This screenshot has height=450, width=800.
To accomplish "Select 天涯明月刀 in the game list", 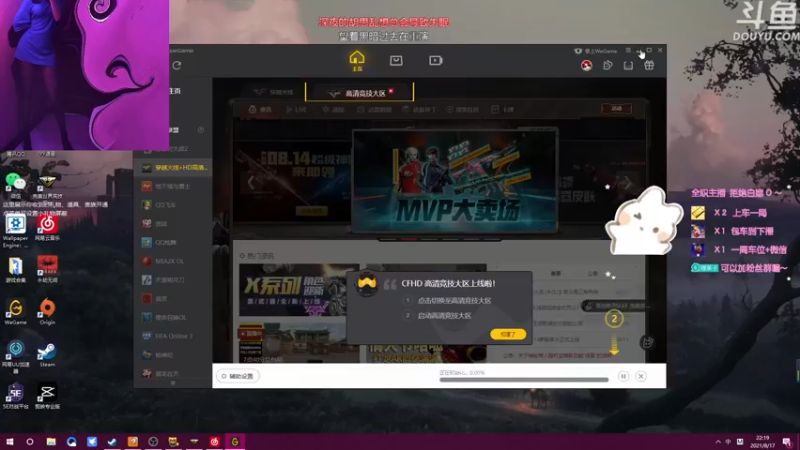I will pos(173,280).
